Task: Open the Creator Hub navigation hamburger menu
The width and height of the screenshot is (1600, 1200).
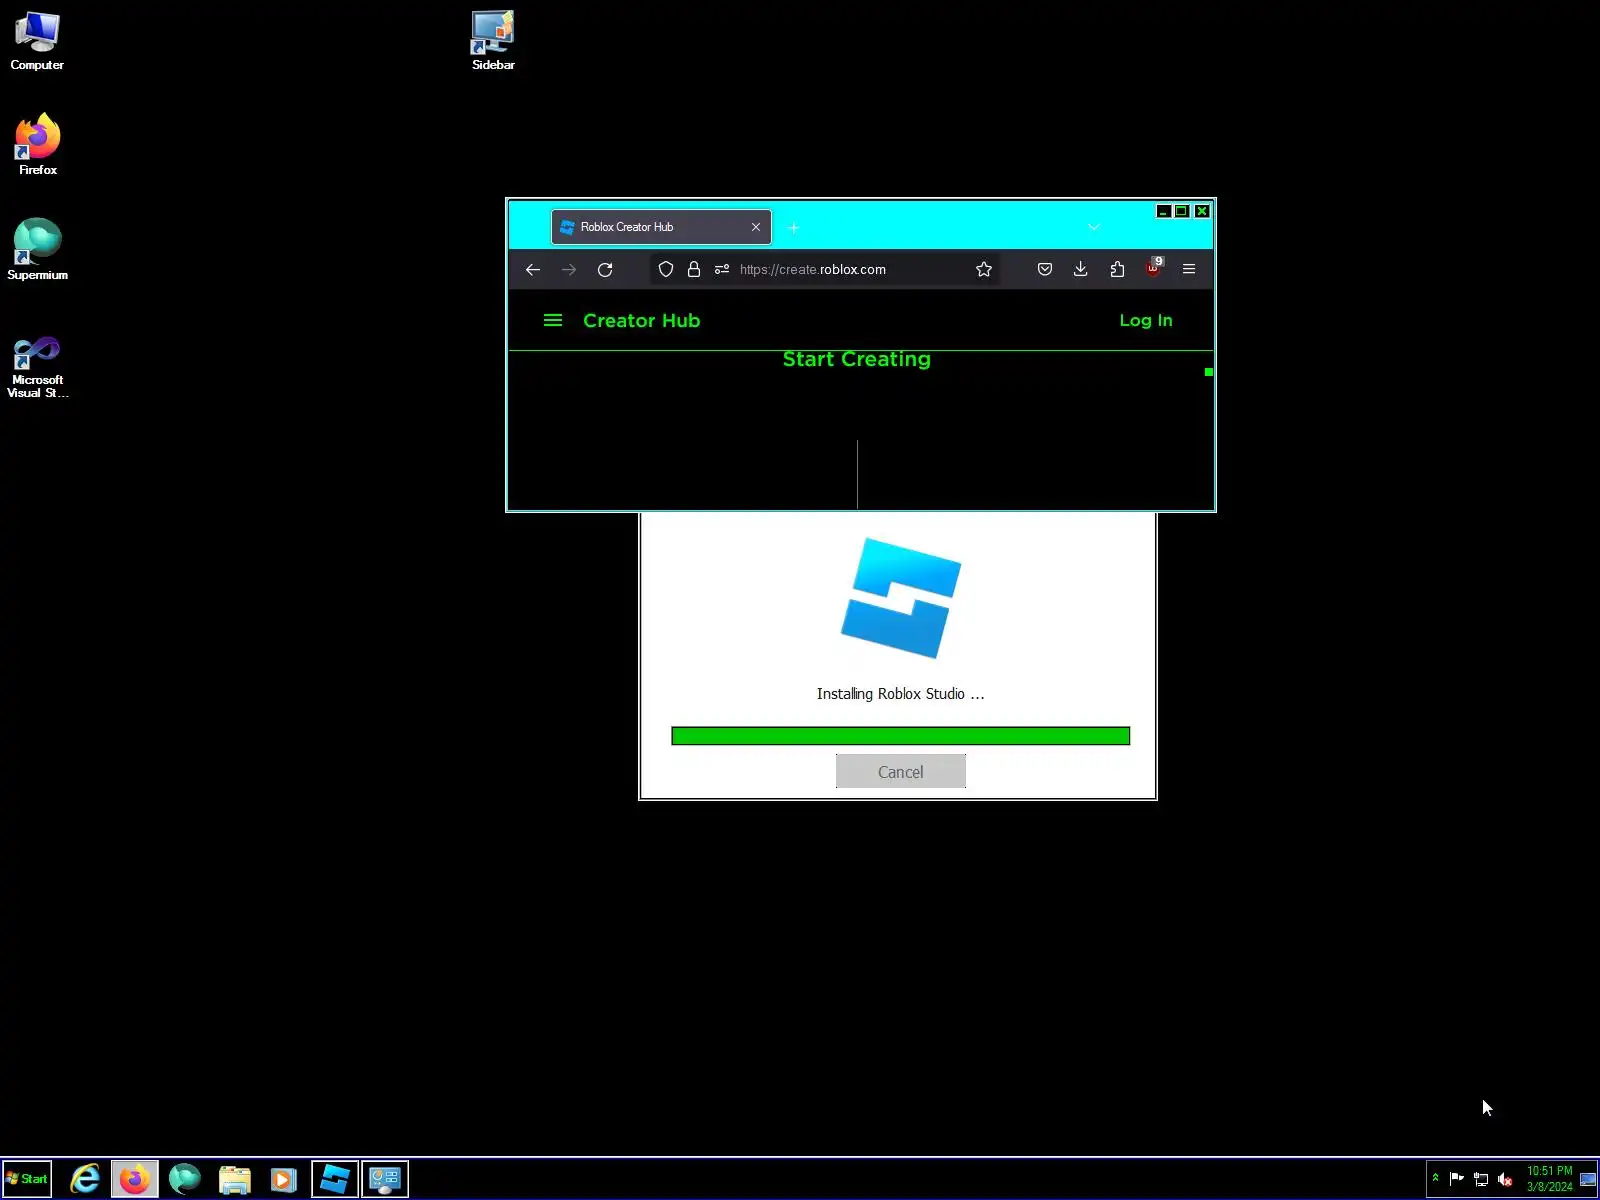Action: [553, 320]
